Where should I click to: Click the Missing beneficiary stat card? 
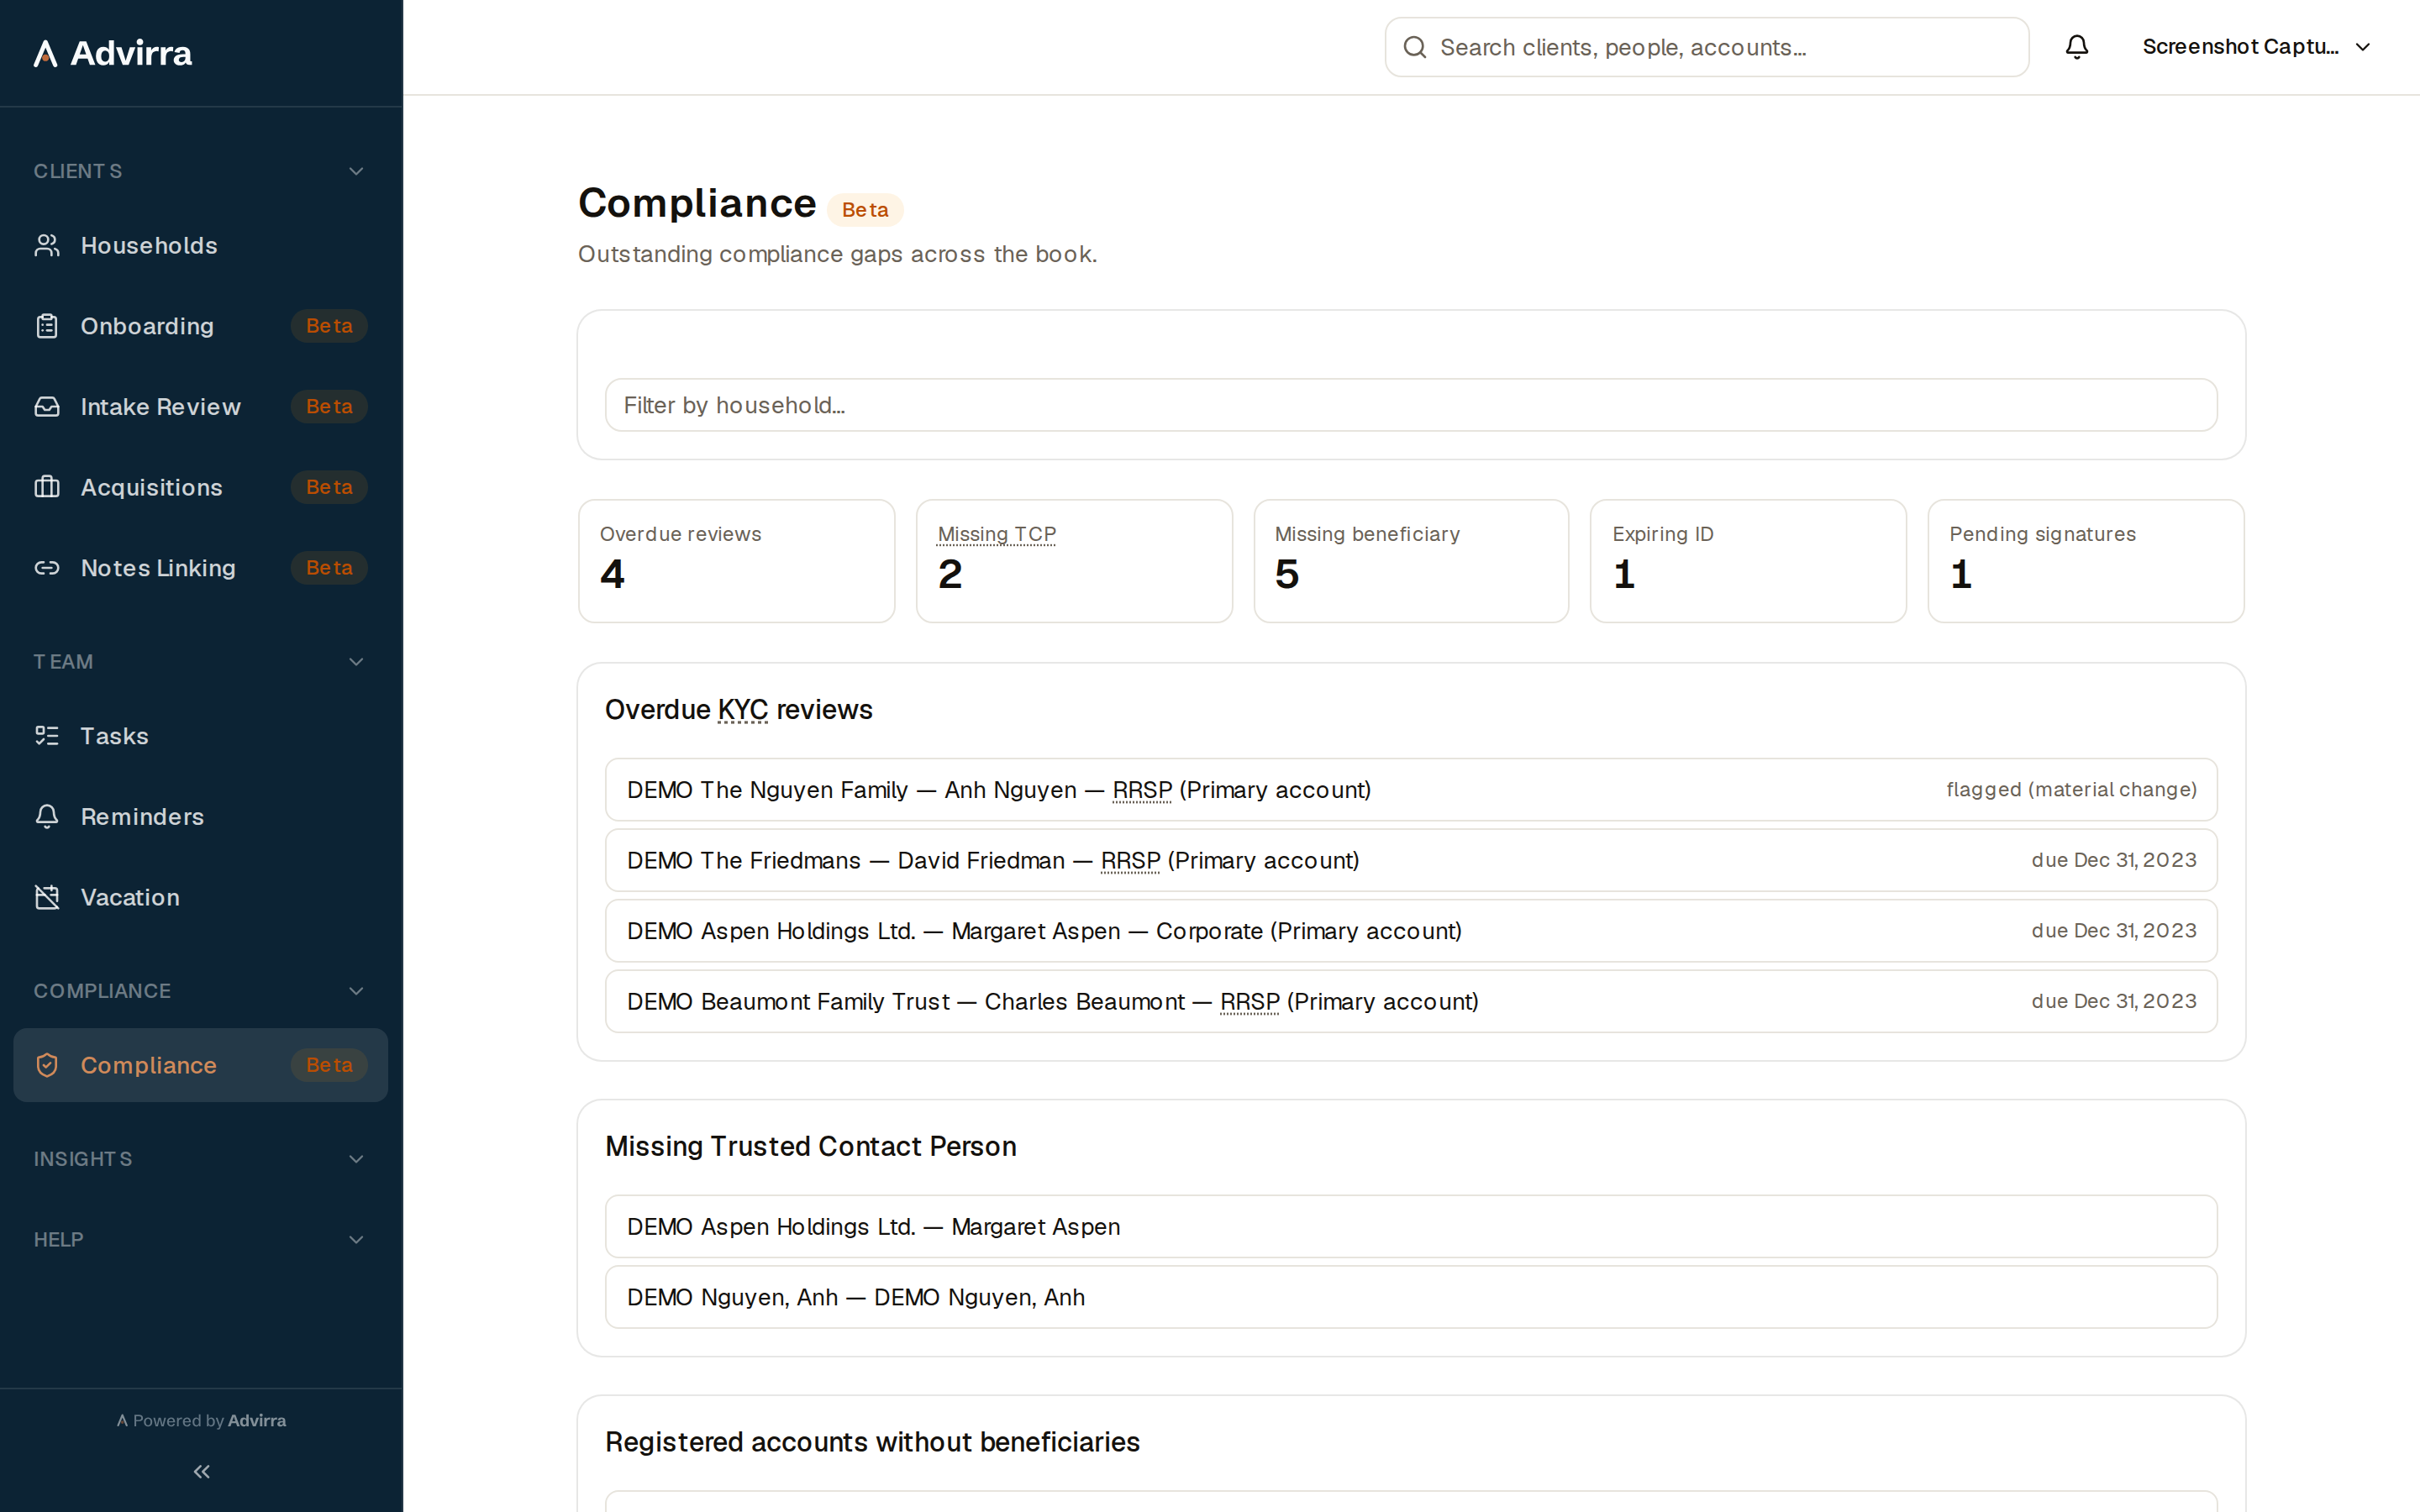(x=1411, y=561)
